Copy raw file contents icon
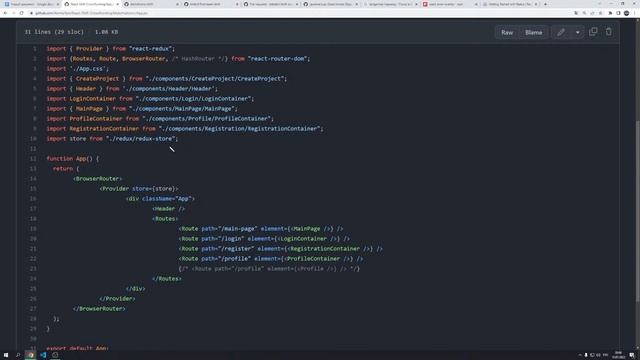 pyautogui.click(x=593, y=32)
